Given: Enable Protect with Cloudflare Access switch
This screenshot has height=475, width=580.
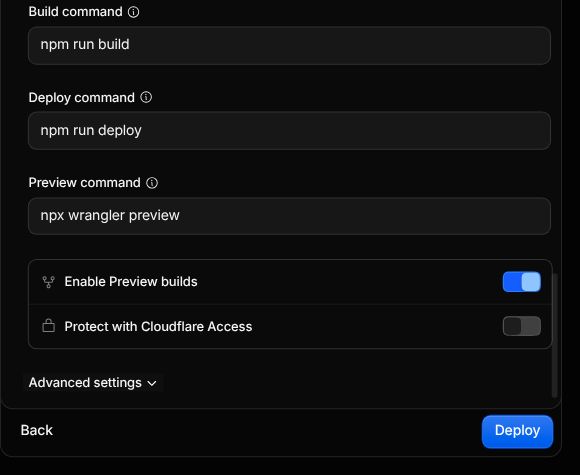Looking at the screenshot, I should pos(522,326).
